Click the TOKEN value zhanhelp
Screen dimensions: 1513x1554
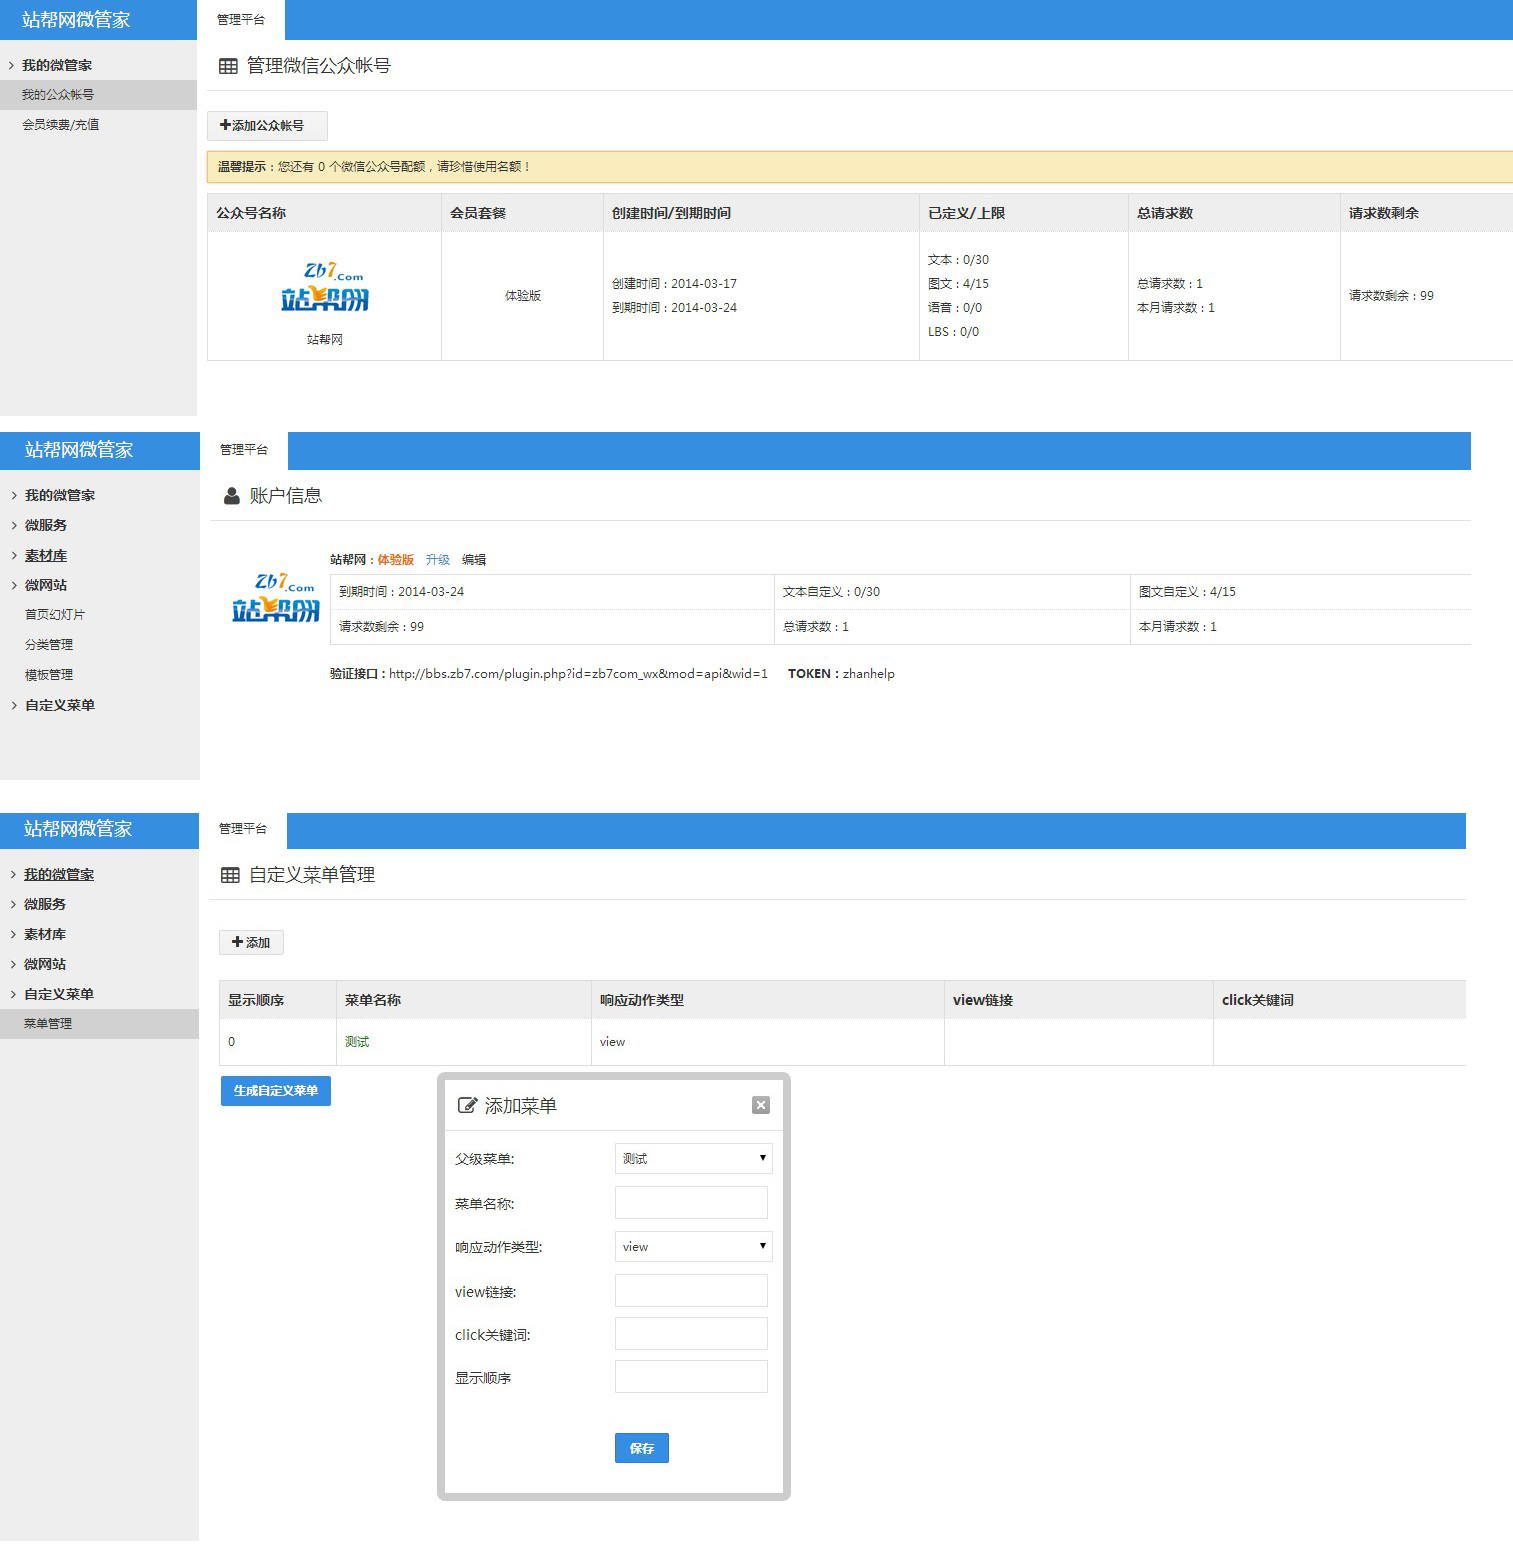pyautogui.click(x=869, y=674)
